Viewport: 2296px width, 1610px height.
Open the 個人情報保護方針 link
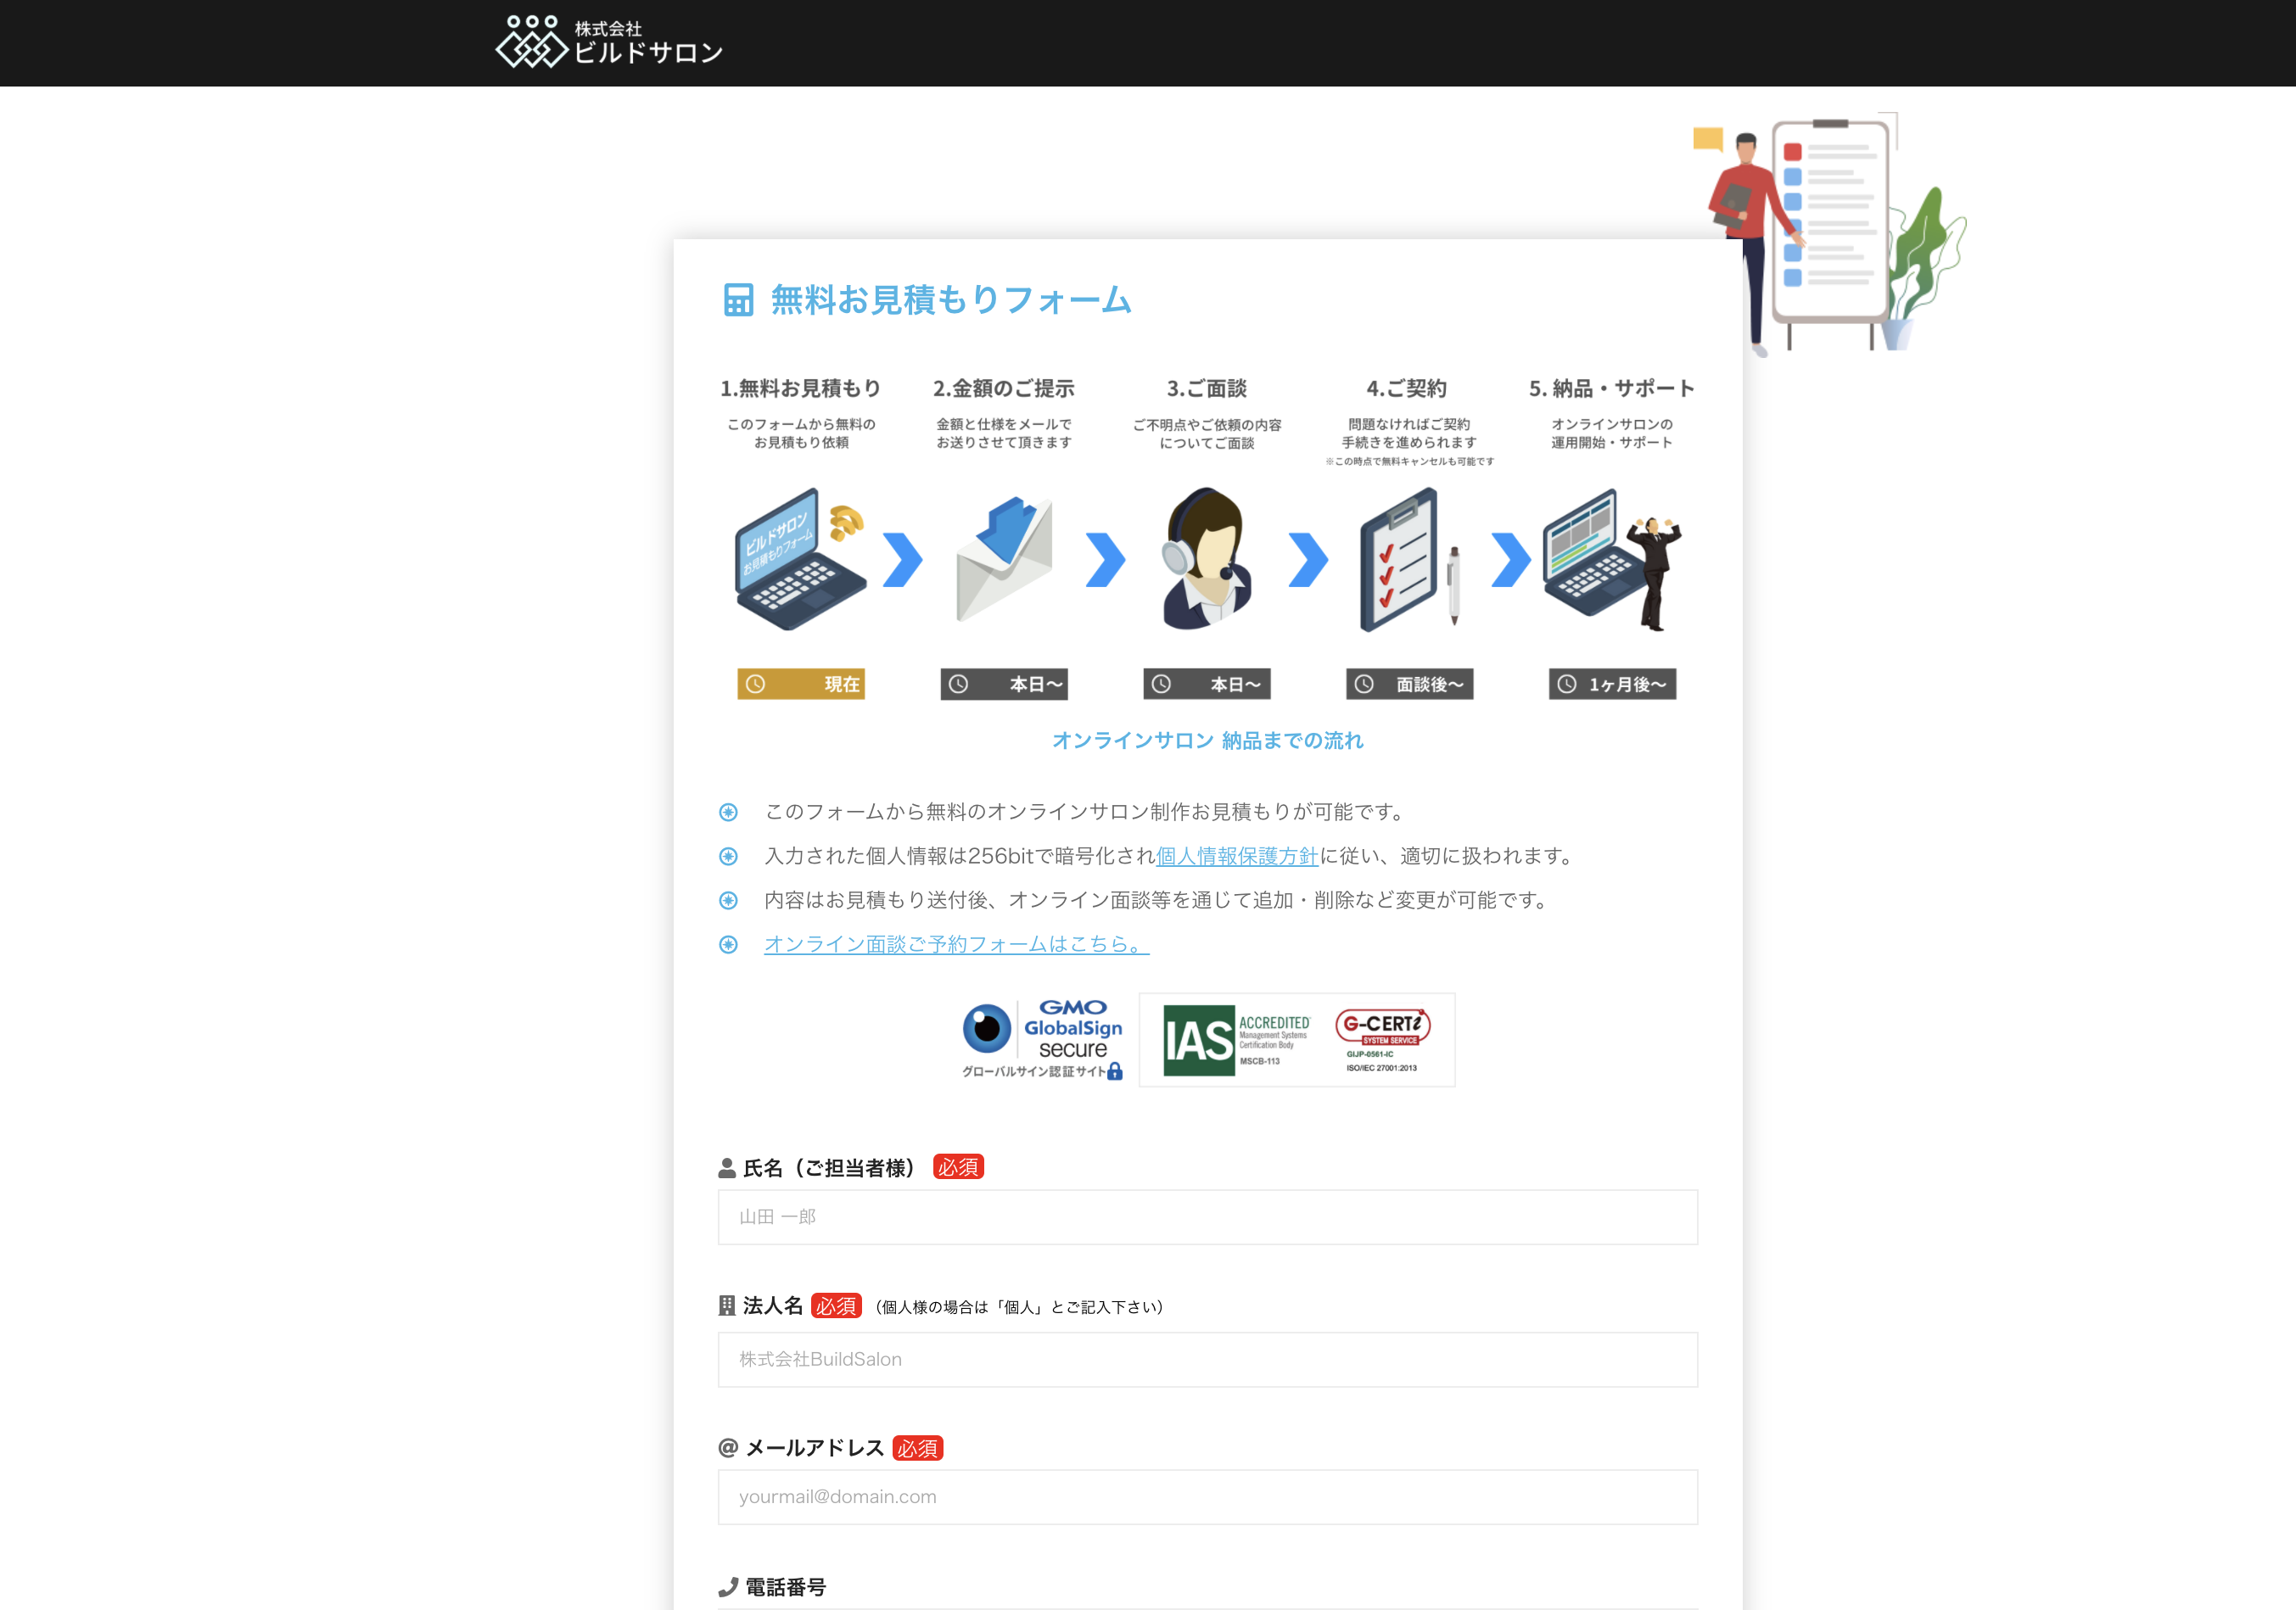tap(1236, 856)
